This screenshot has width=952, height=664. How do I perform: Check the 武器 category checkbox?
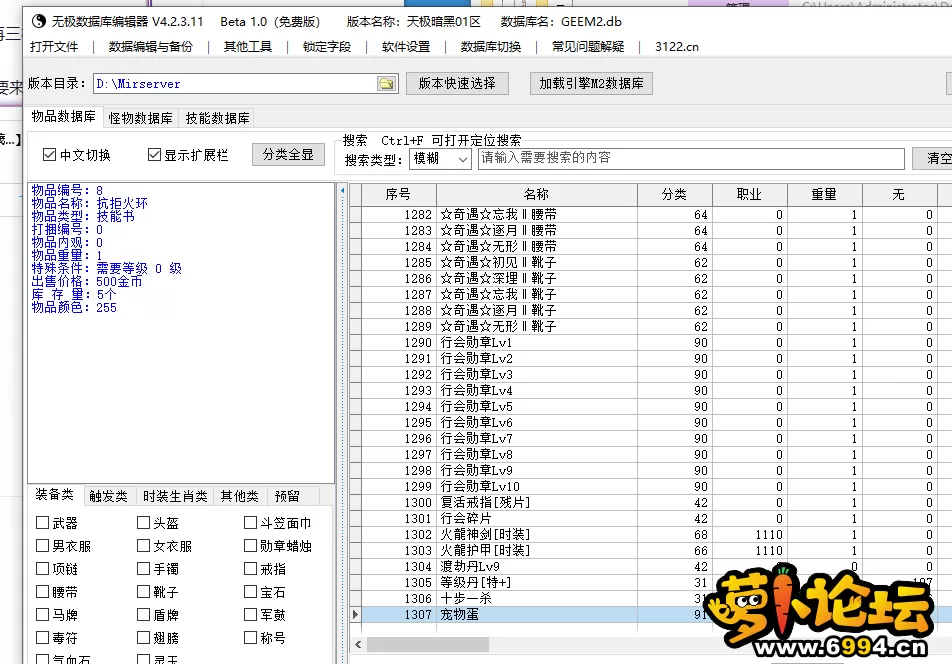click(43, 522)
